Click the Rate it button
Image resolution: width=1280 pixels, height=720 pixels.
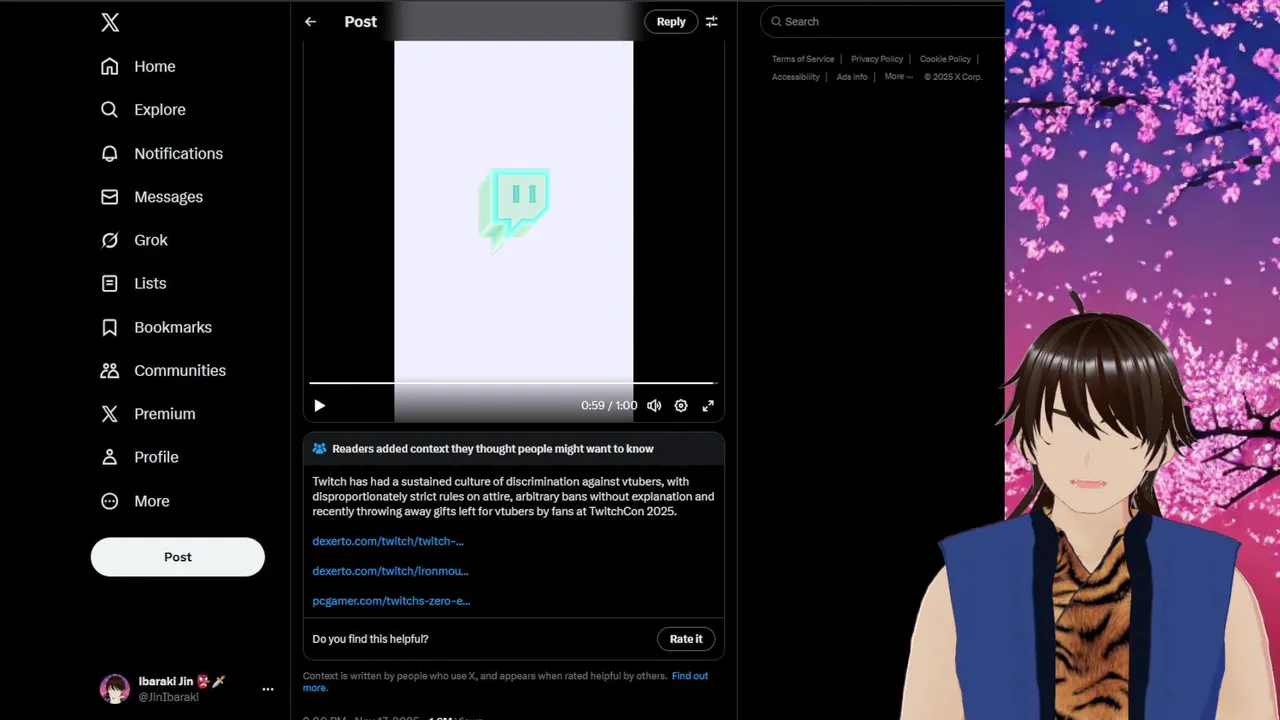[686, 639]
